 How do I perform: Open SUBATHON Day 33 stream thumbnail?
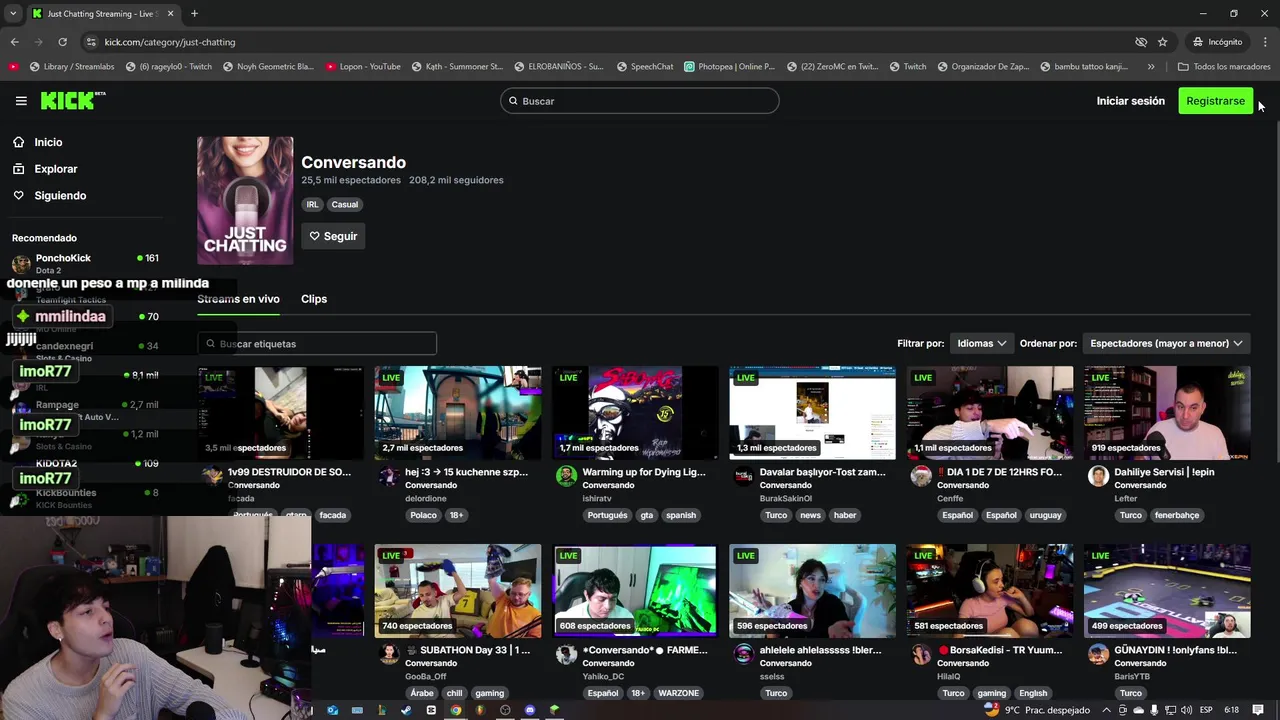point(458,591)
